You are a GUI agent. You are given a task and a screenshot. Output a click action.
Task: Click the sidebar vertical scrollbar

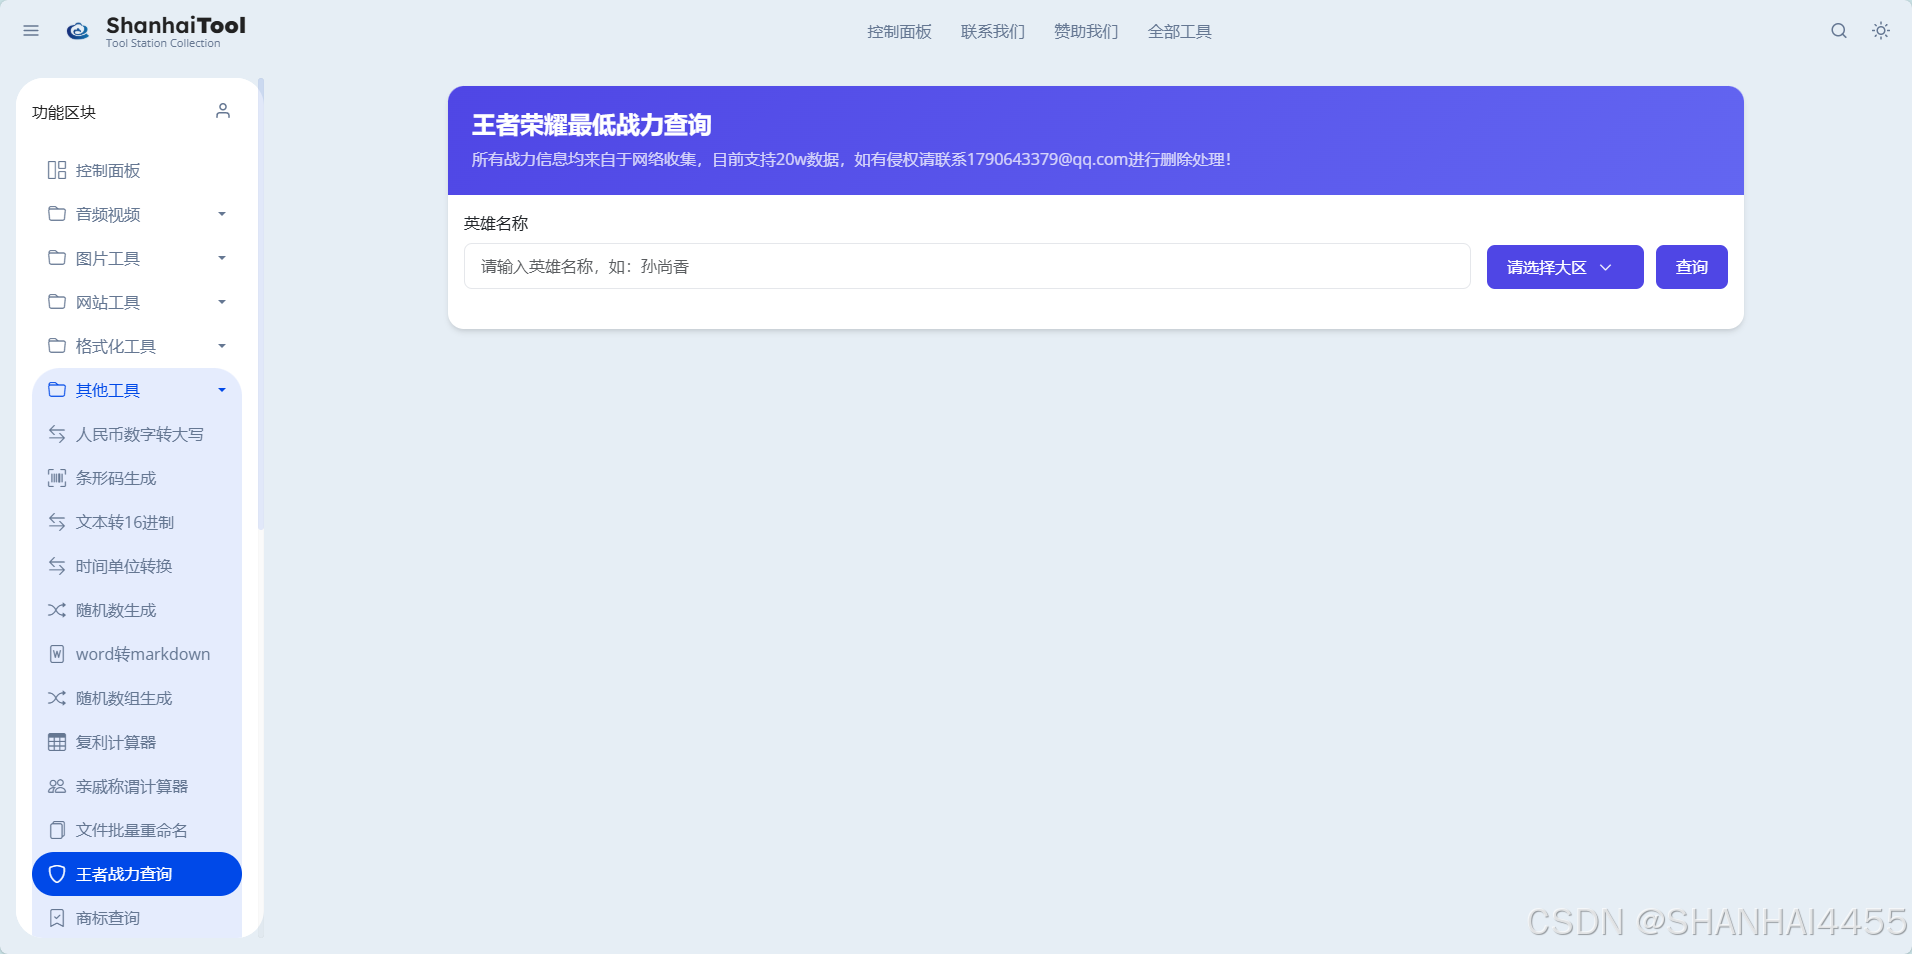tap(260, 304)
